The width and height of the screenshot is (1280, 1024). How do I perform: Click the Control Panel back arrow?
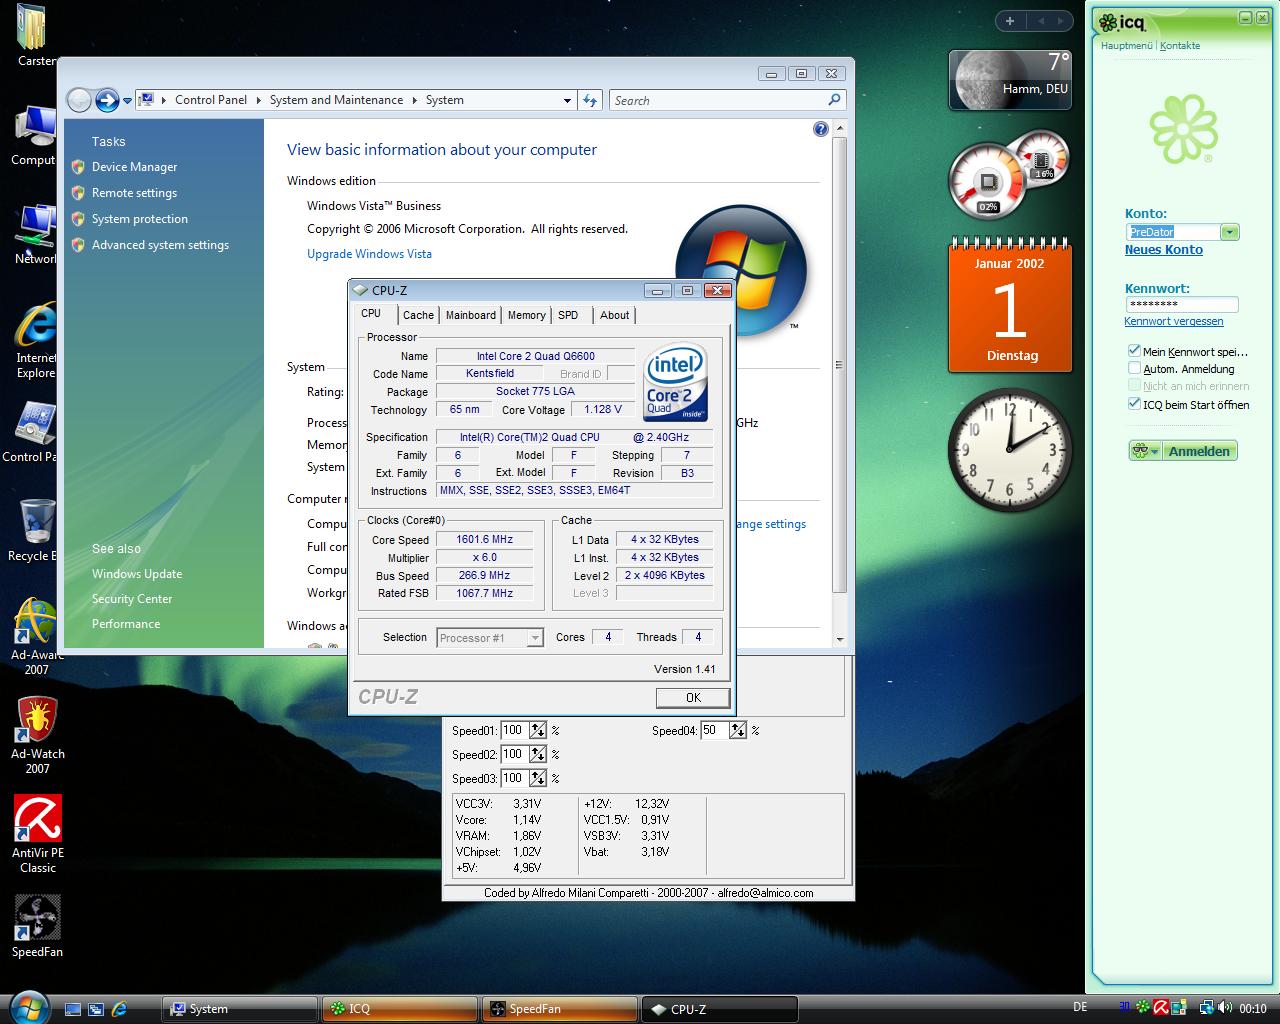79,100
